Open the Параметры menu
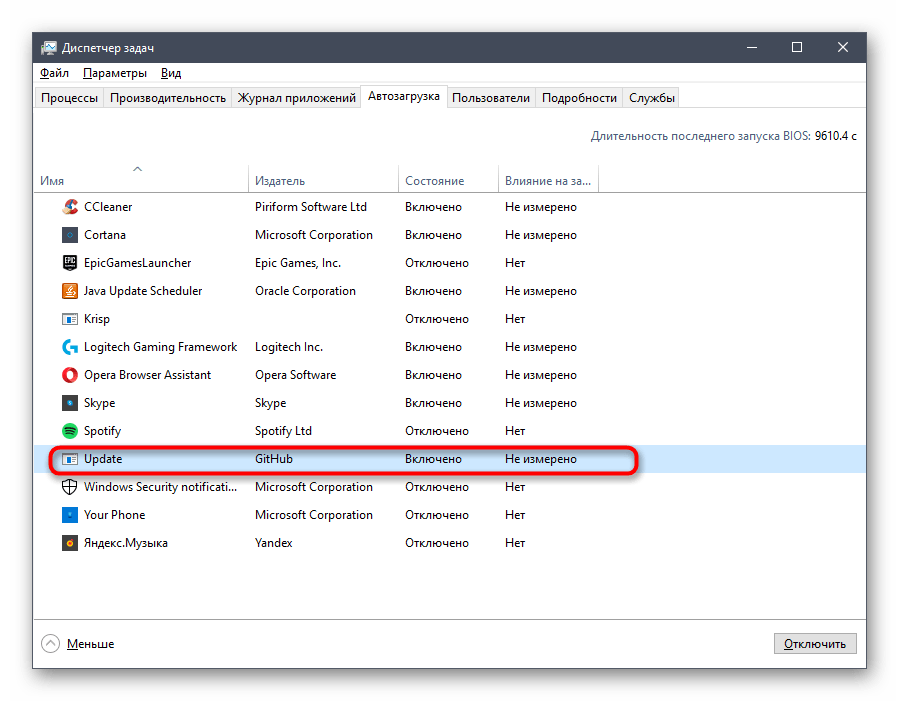 (115, 73)
